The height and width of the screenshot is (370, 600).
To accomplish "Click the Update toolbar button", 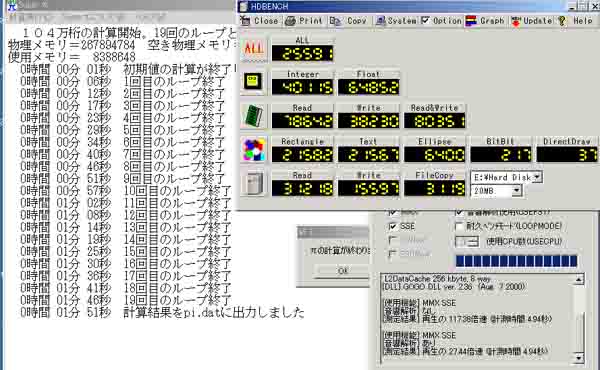I will 532,21.
